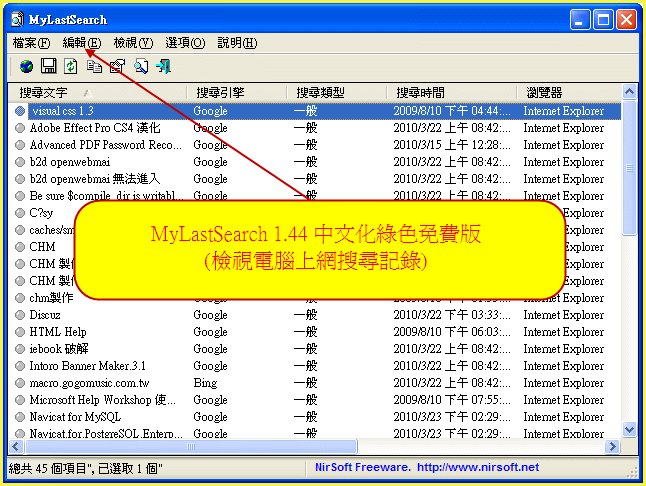Click the Save floppy disk toolbar icon
Viewport: 646px width, 486px height.
click(49, 67)
